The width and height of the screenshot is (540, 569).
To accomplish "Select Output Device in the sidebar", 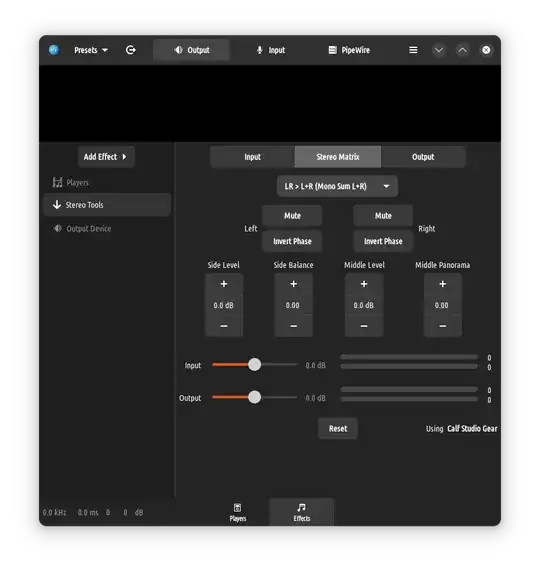I will (107, 228).
